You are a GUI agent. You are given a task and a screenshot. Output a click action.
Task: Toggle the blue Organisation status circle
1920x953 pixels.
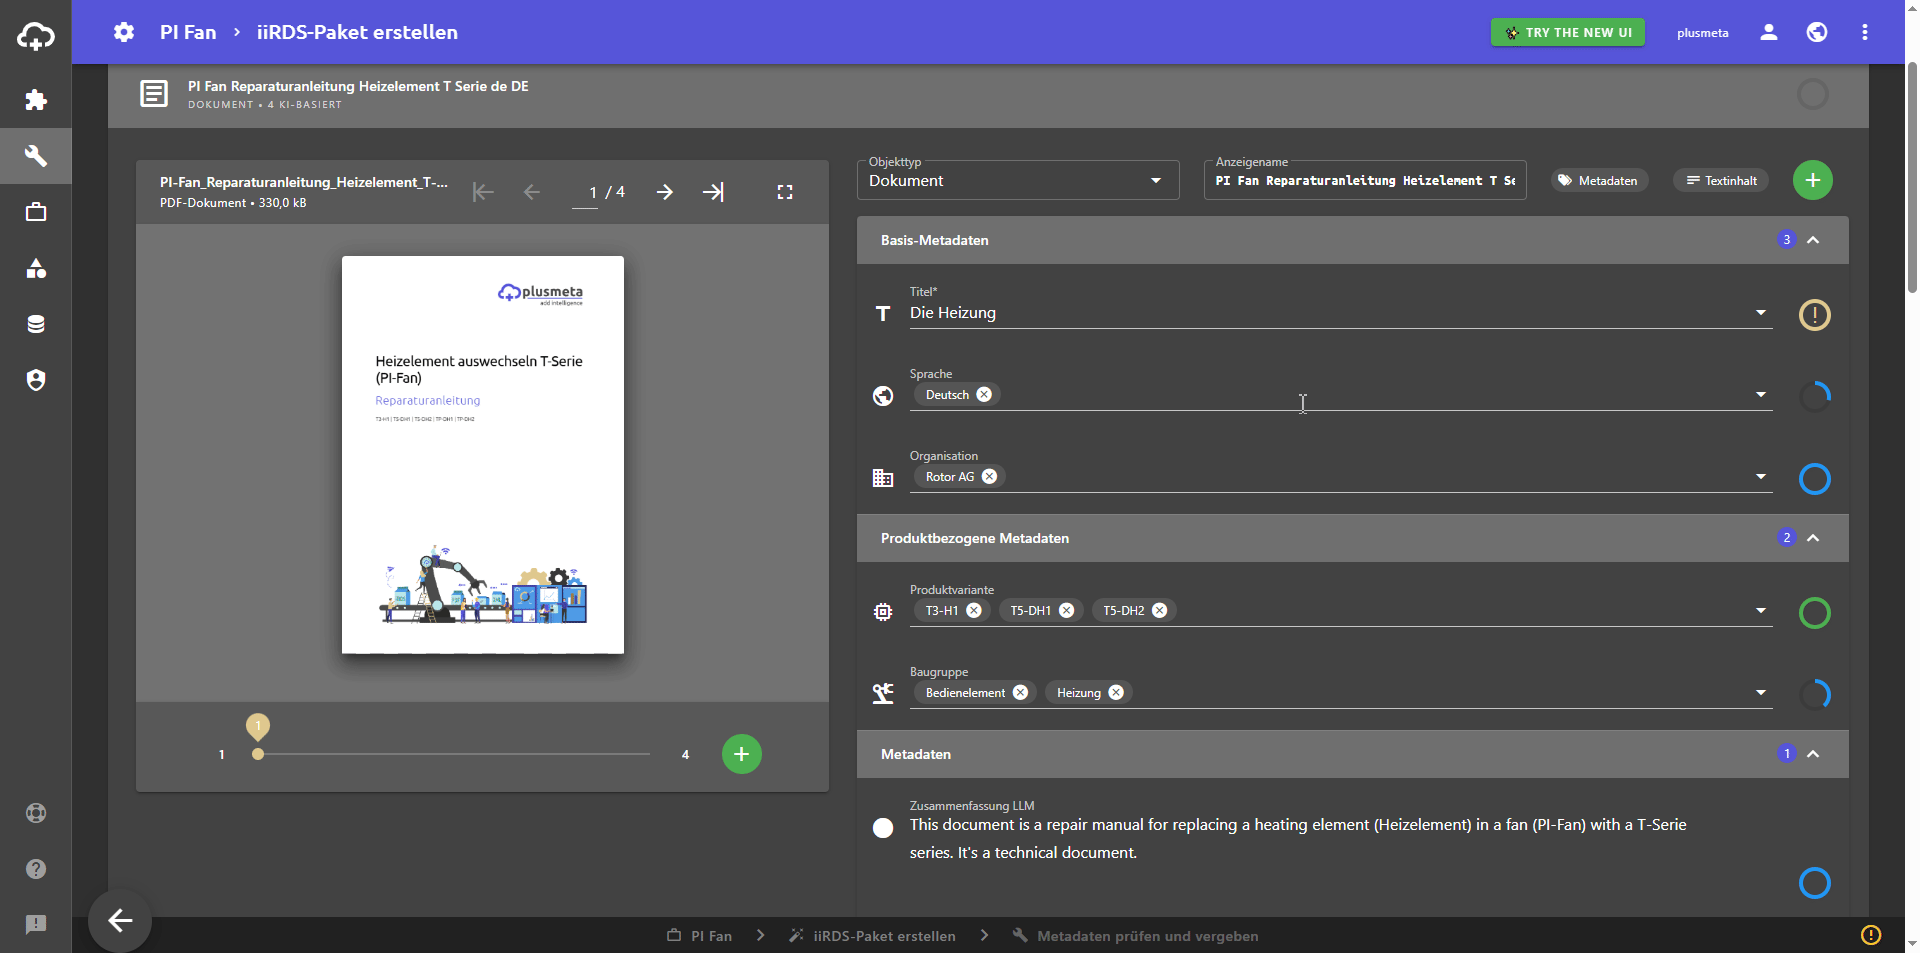(x=1814, y=479)
